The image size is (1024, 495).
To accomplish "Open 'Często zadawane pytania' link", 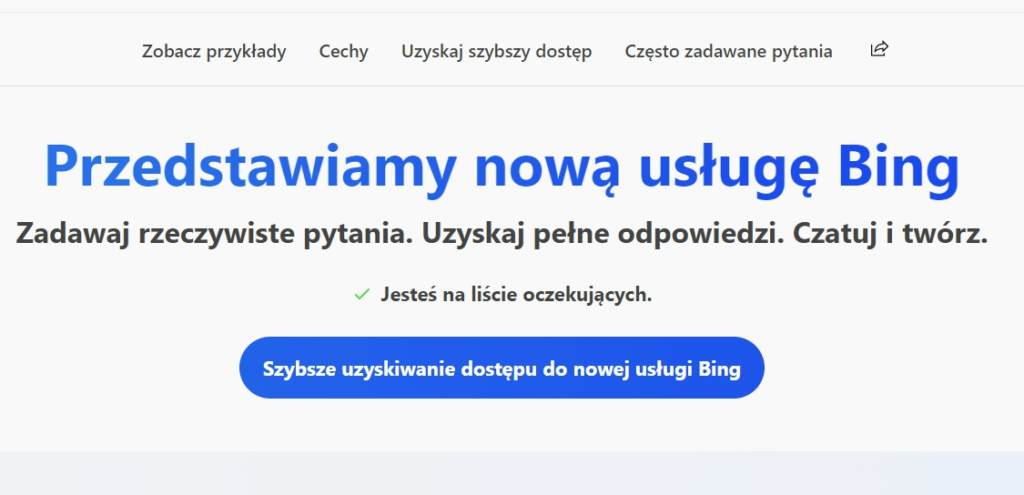I will [728, 52].
